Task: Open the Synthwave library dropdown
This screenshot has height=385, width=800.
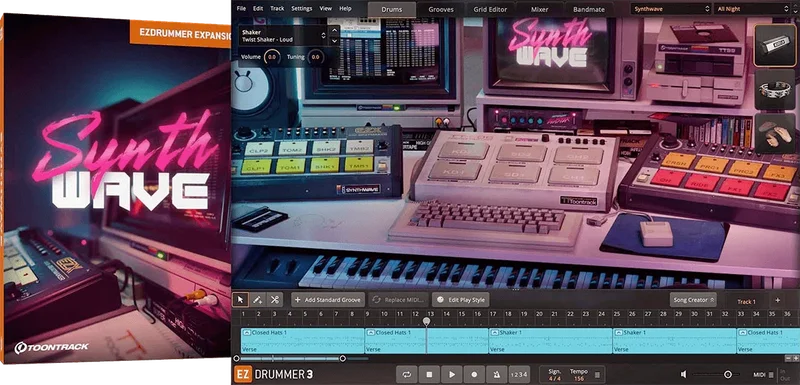Action: [x=671, y=9]
